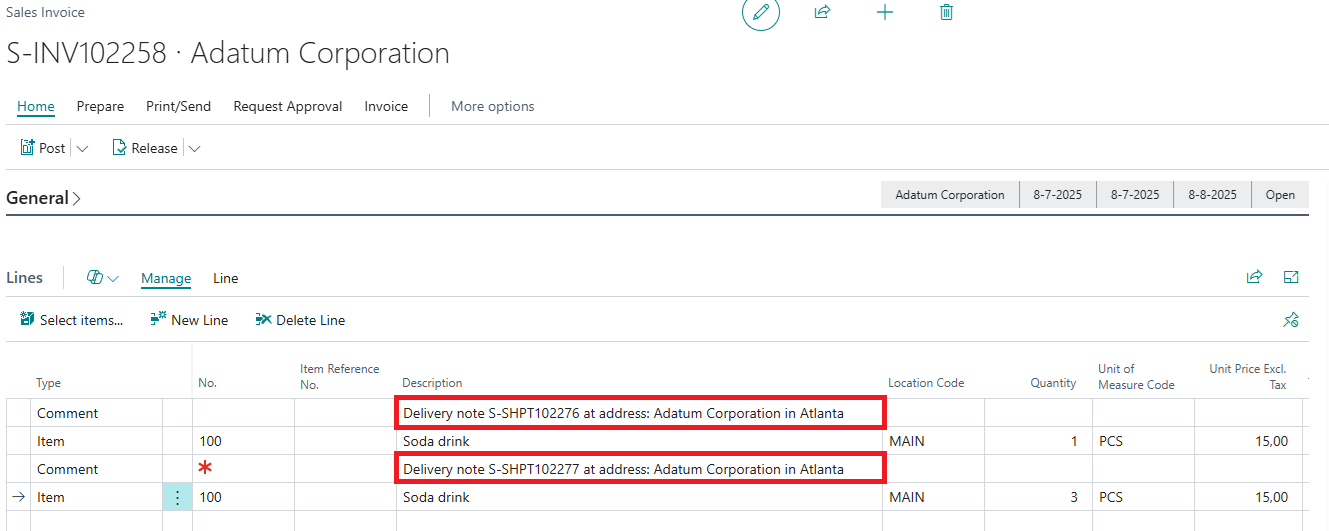Screen dimensions: 1329x531
Task: Expand the Post dropdown arrow
Action: [82, 148]
